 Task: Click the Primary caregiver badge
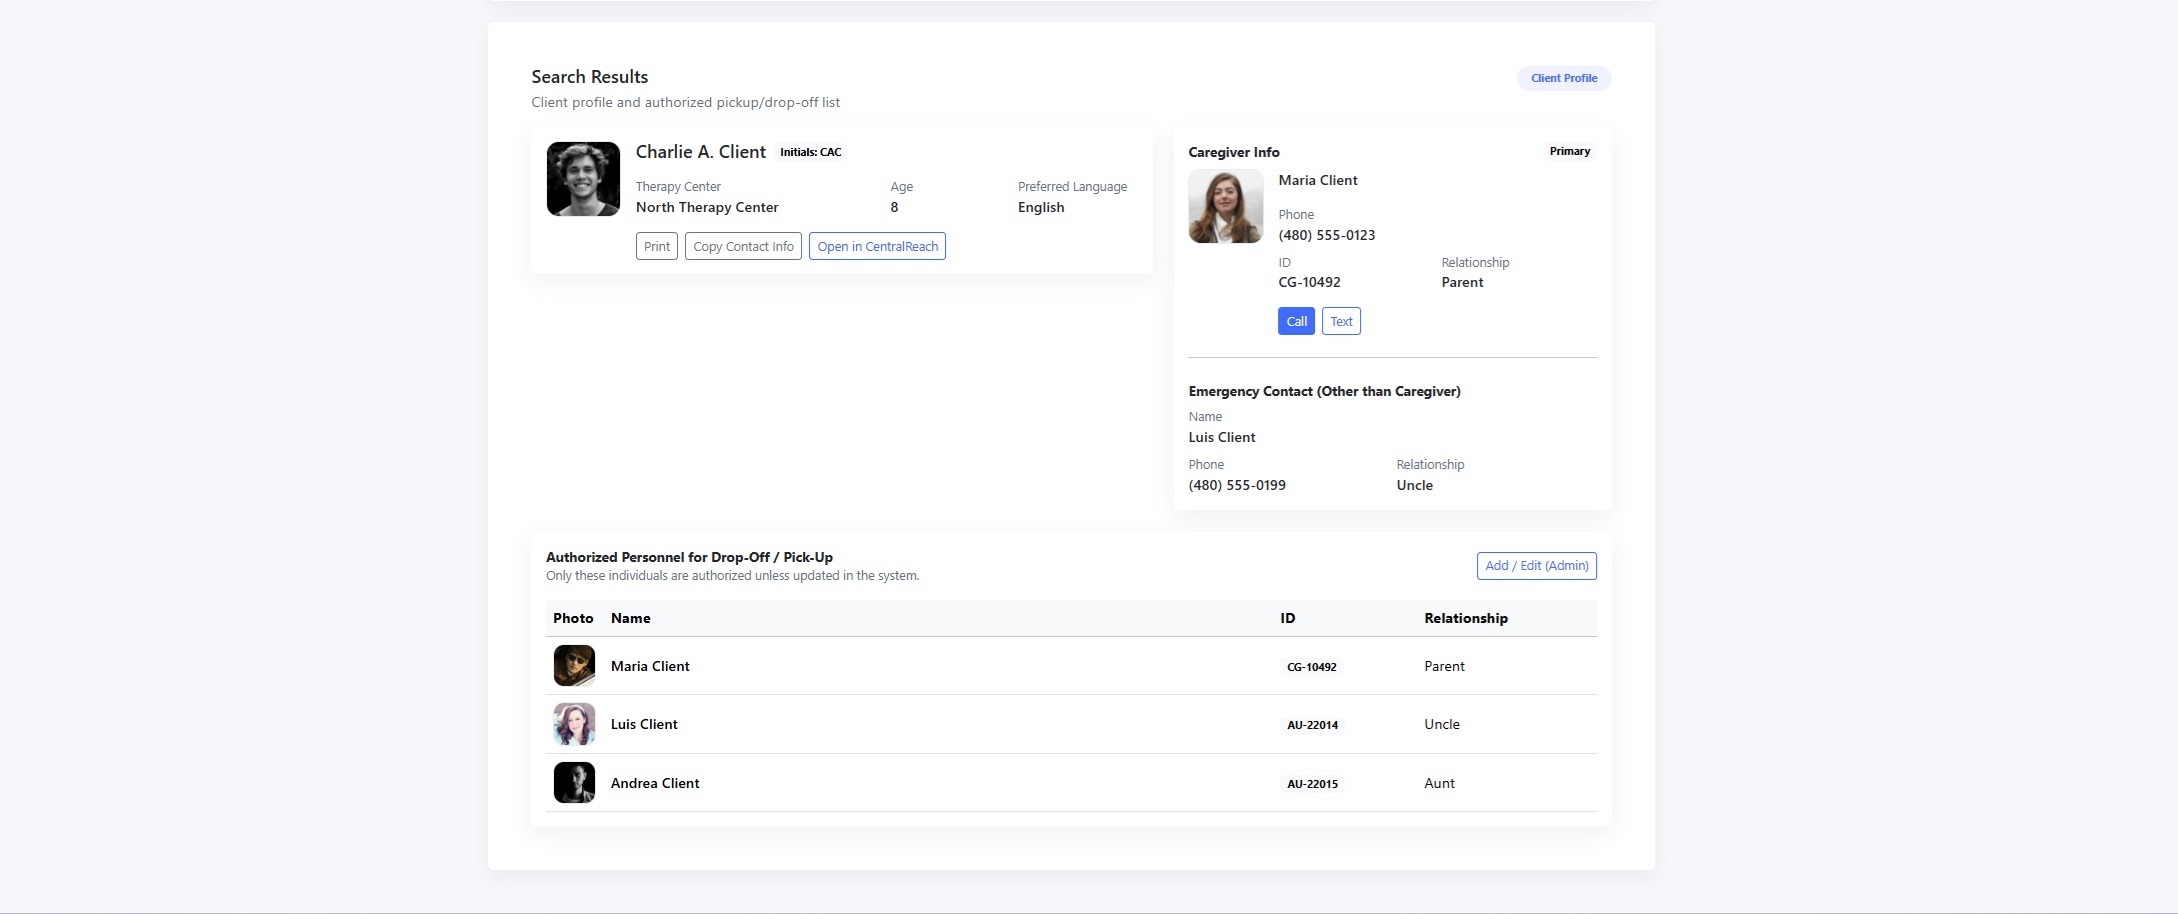[1569, 152]
